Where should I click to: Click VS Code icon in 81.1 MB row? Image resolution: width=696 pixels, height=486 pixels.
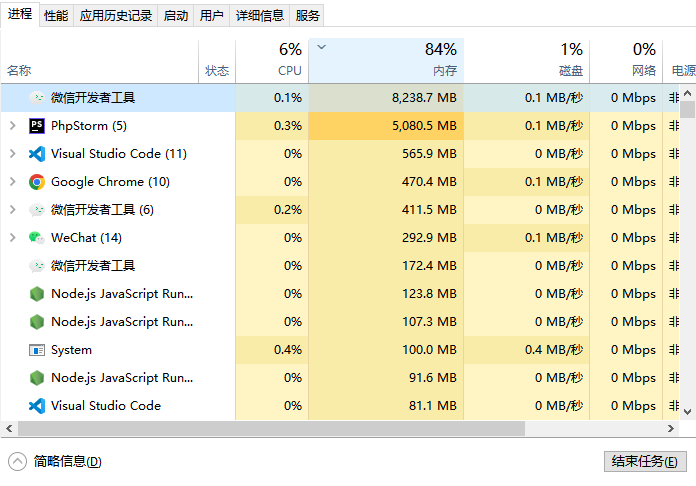(37, 406)
